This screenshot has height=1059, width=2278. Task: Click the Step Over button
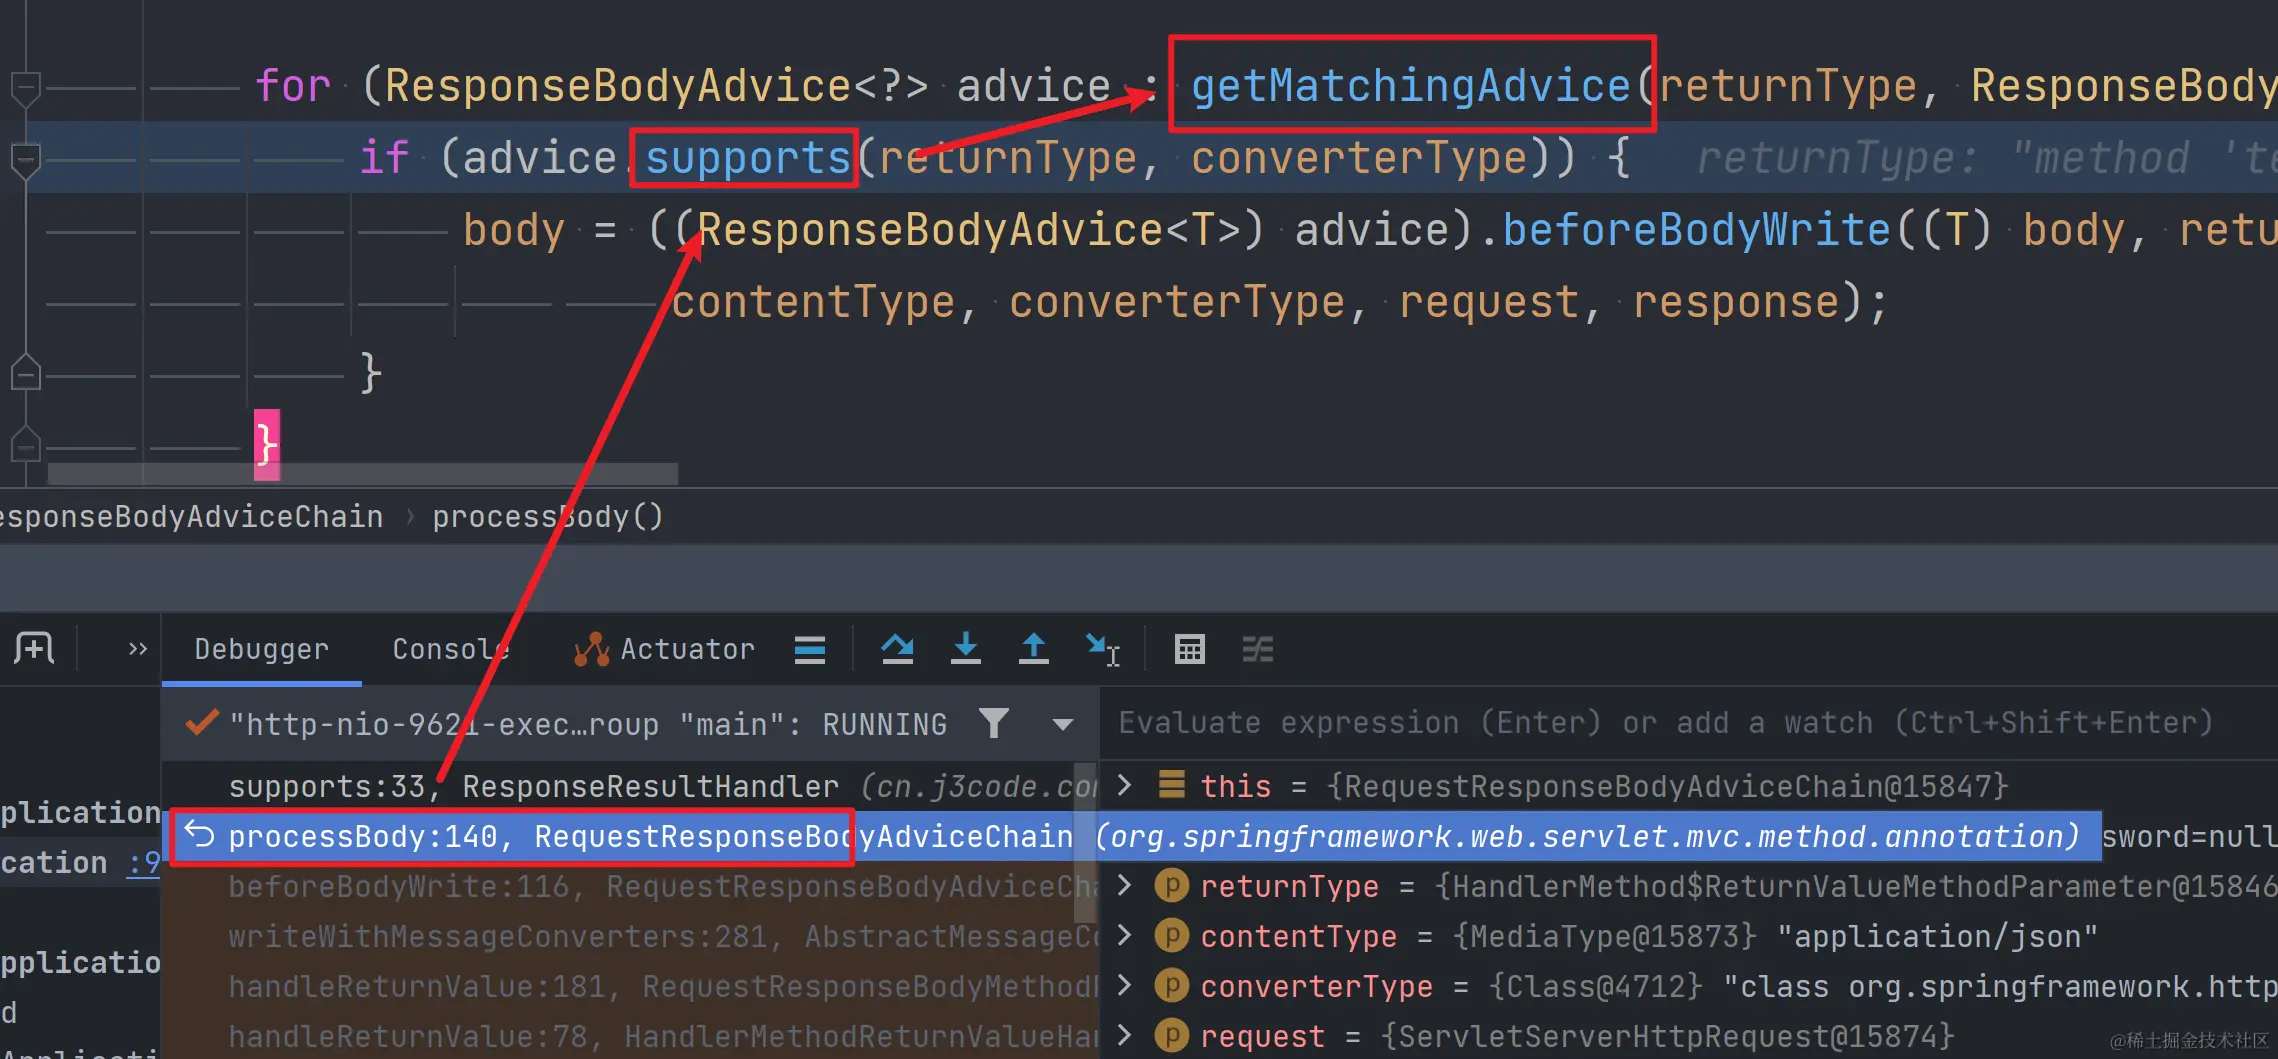tap(897, 650)
